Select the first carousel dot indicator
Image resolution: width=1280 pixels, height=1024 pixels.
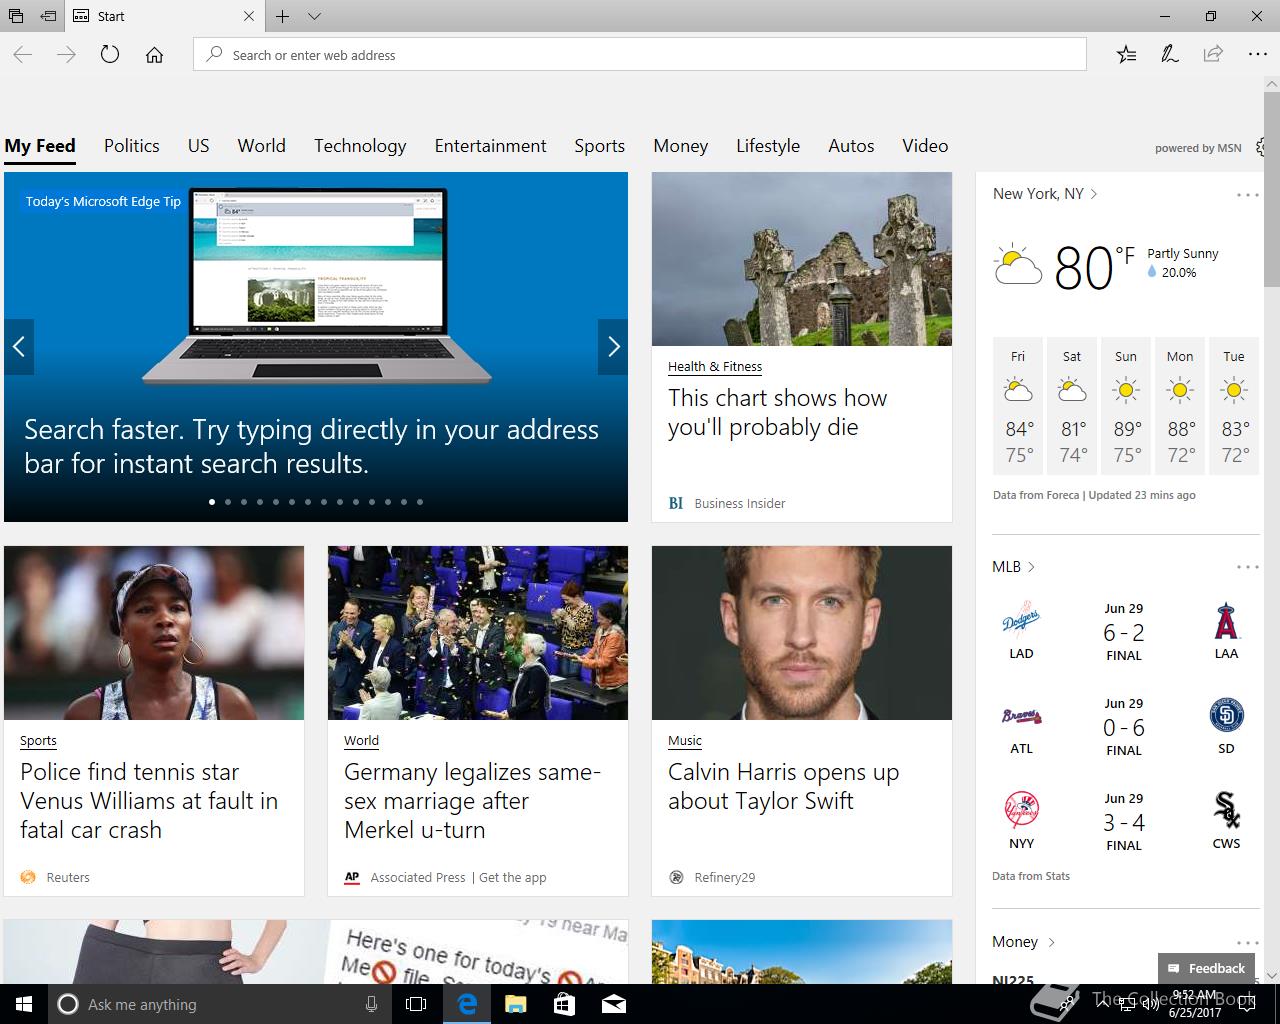[212, 502]
